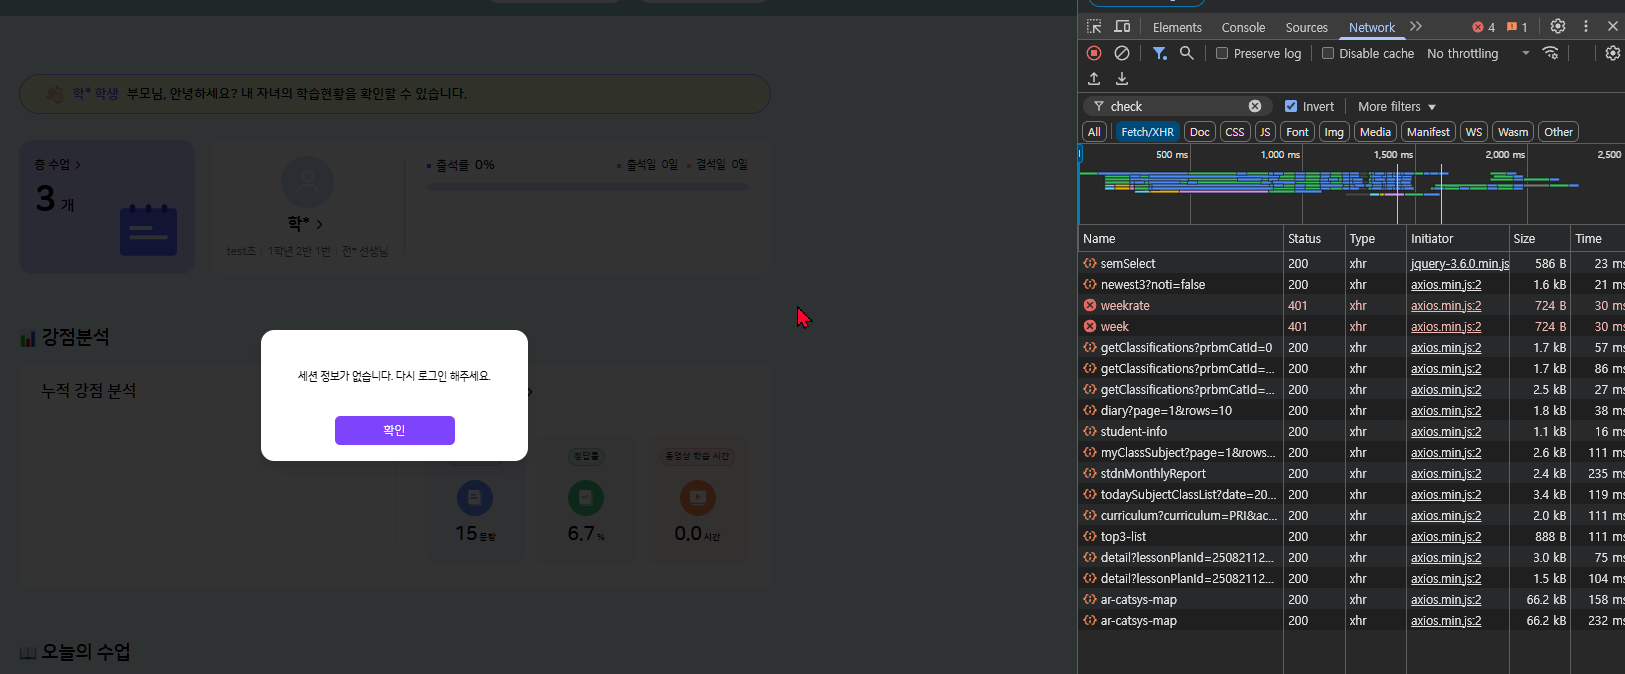Viewport: 1625px width, 674px height.
Task: Click inside the 'check' filter input field
Action: [x=1176, y=106]
